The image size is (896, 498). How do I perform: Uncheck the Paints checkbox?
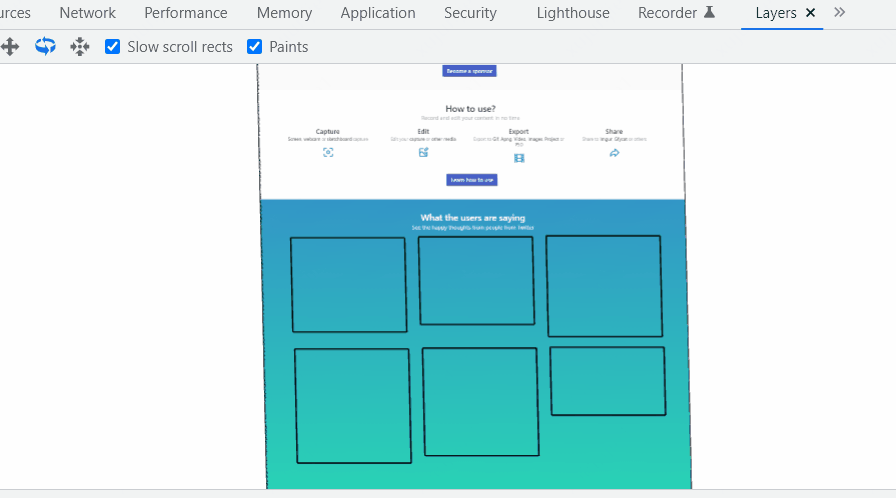254,47
